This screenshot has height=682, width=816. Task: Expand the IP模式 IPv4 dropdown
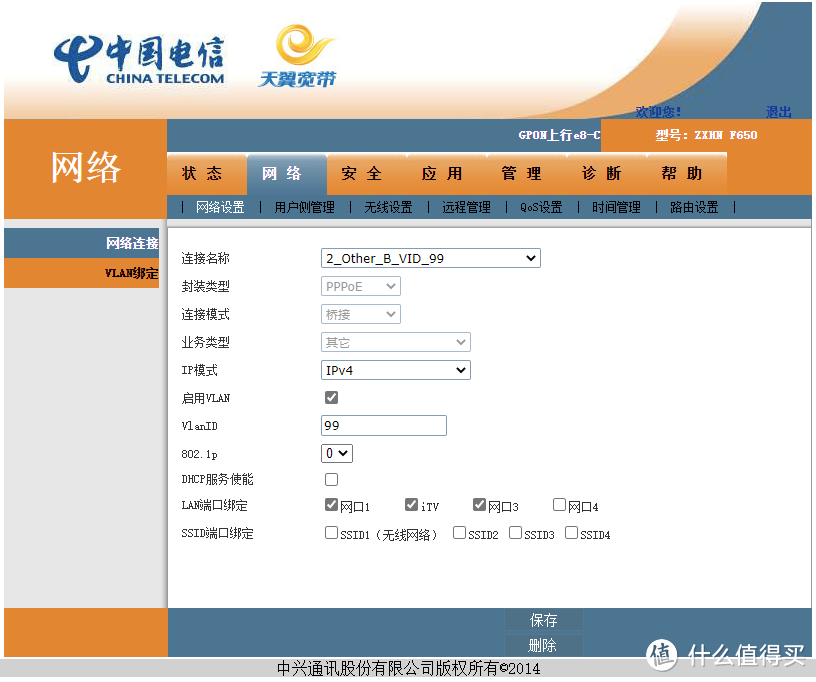396,370
